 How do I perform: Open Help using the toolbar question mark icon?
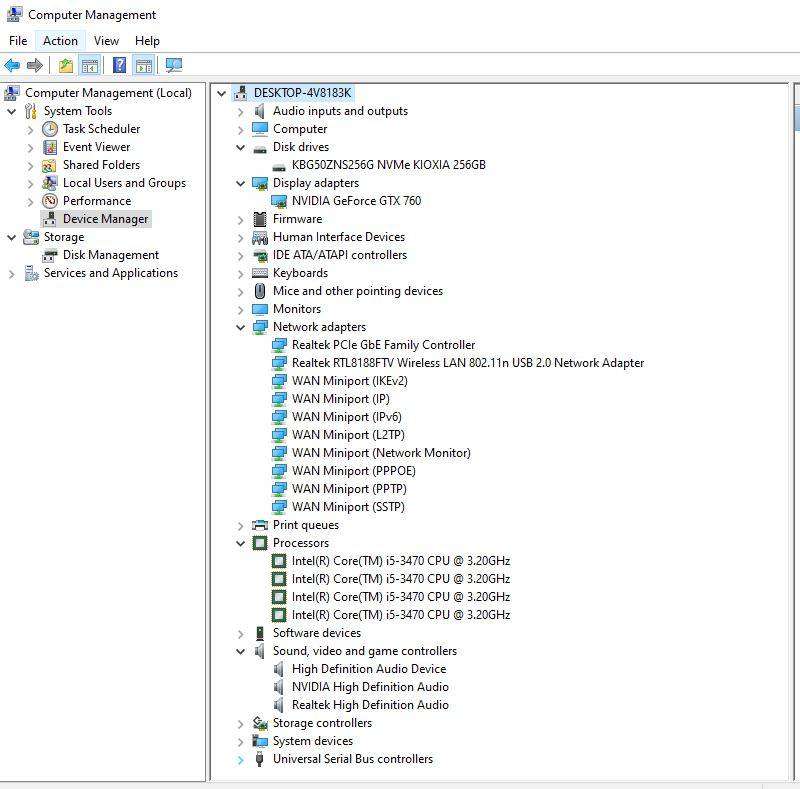click(119, 65)
